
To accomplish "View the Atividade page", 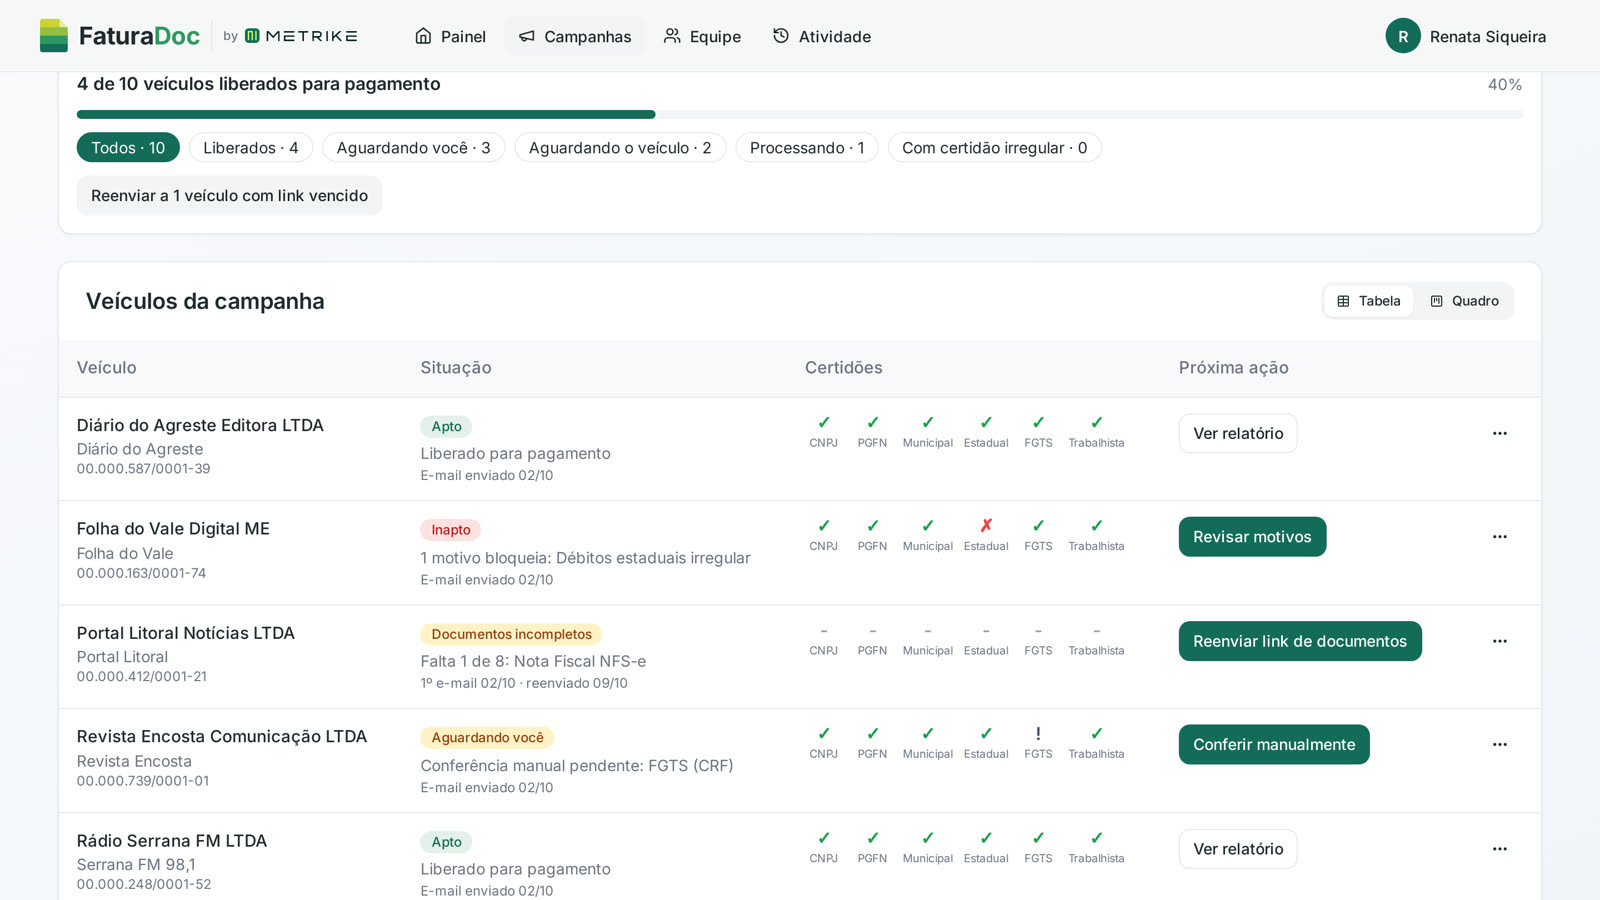I will (x=821, y=36).
